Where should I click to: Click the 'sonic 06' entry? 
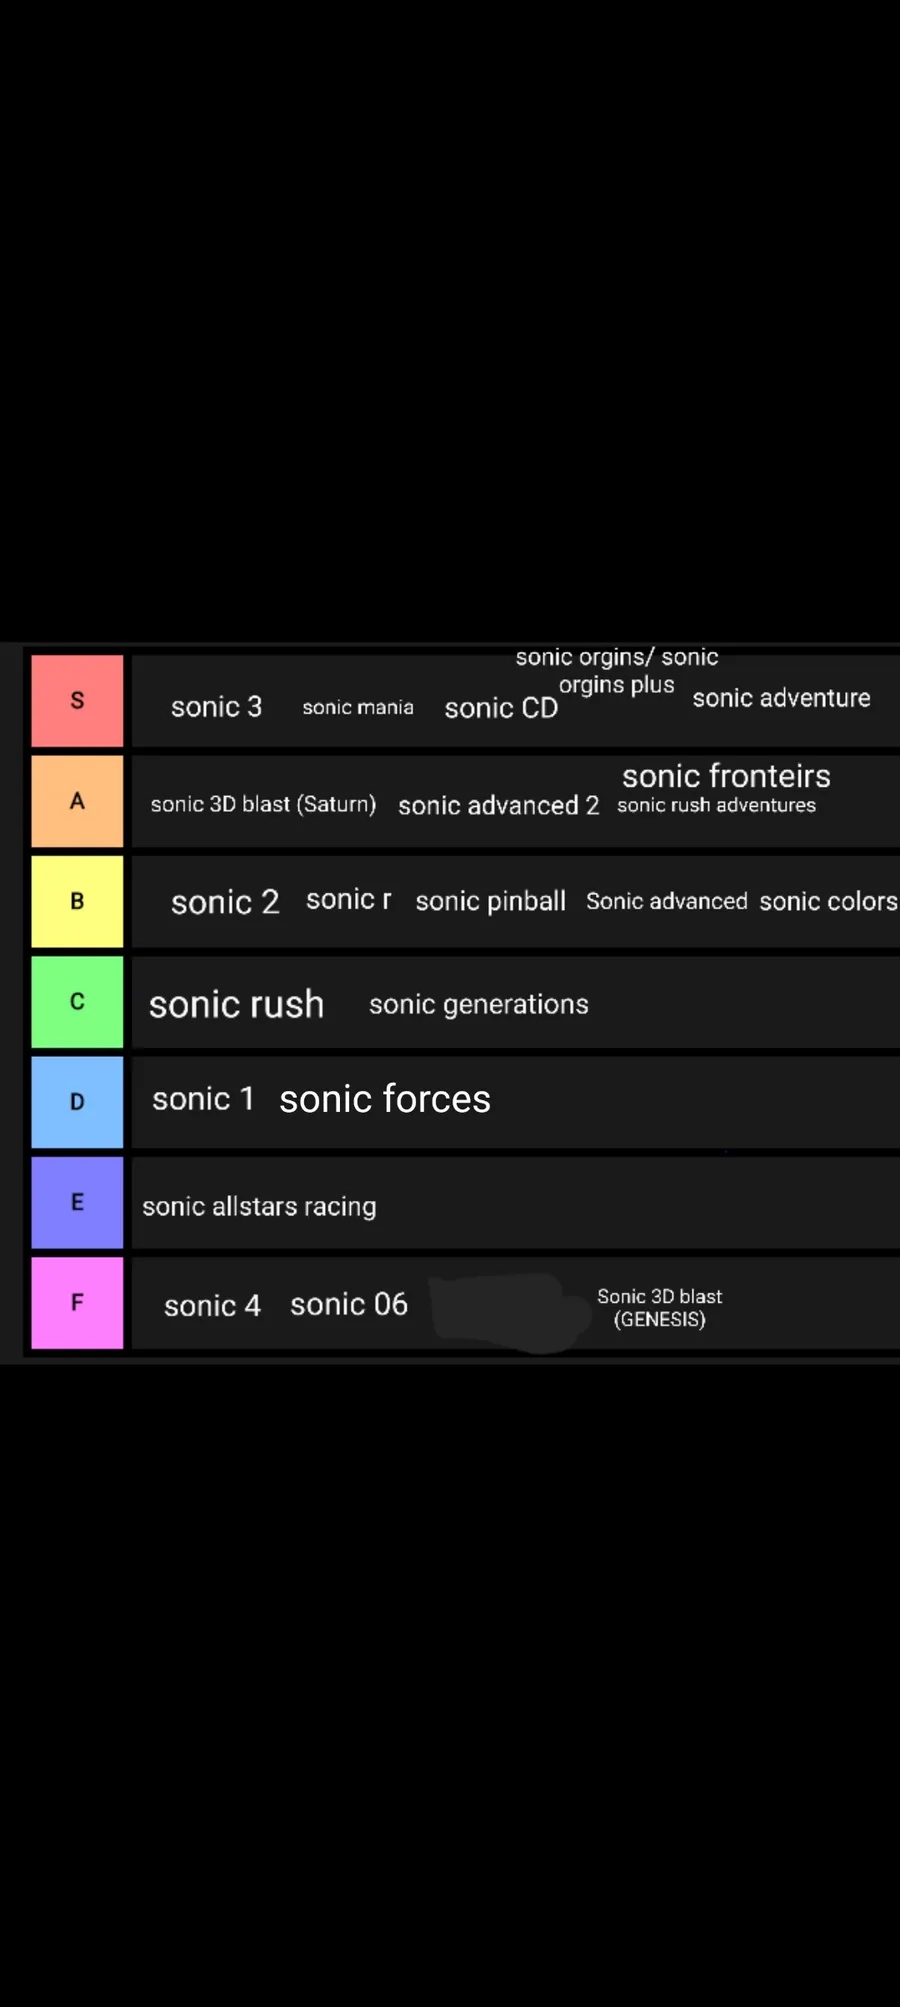pyautogui.click(x=349, y=1304)
